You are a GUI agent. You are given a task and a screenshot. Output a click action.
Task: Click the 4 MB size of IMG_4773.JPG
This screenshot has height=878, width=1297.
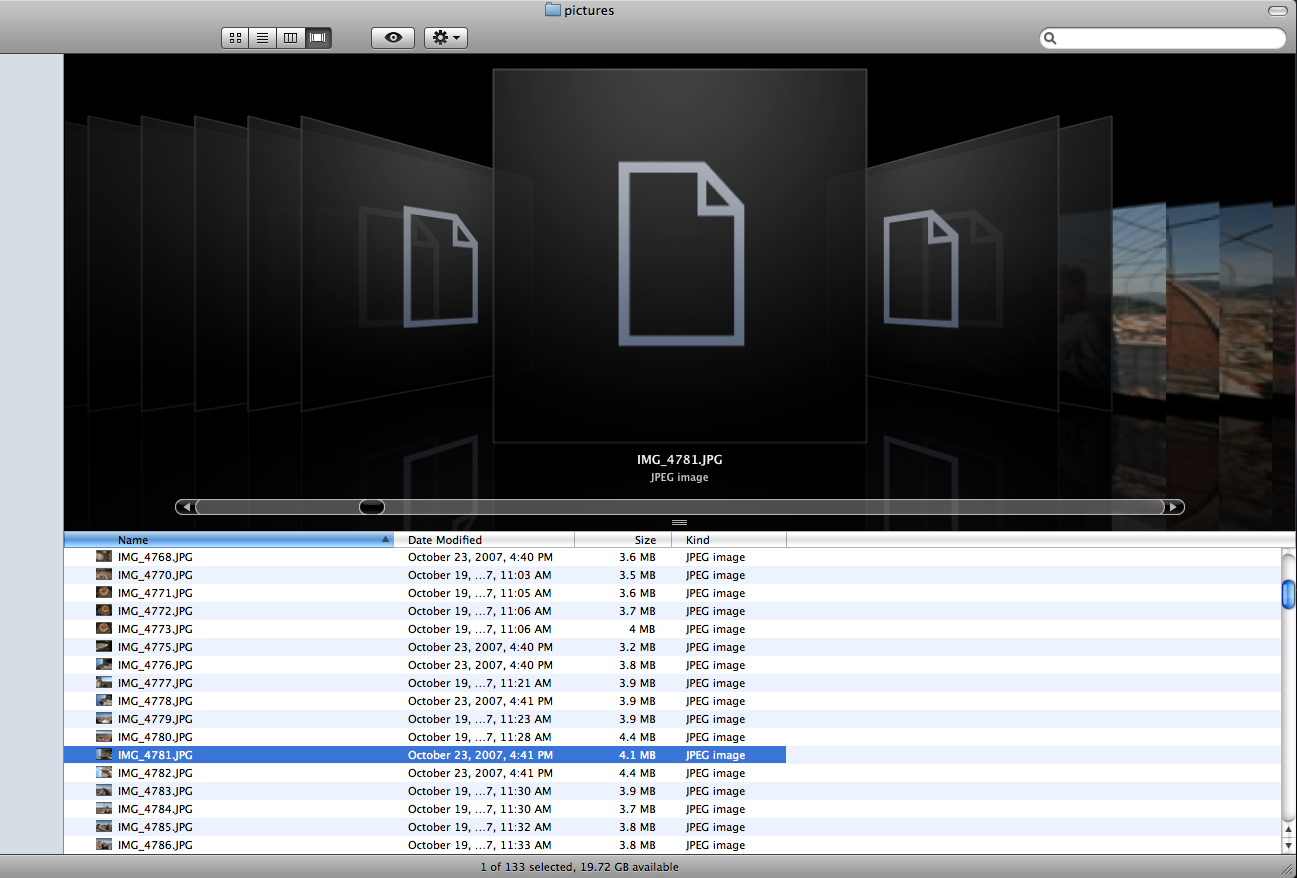point(641,629)
